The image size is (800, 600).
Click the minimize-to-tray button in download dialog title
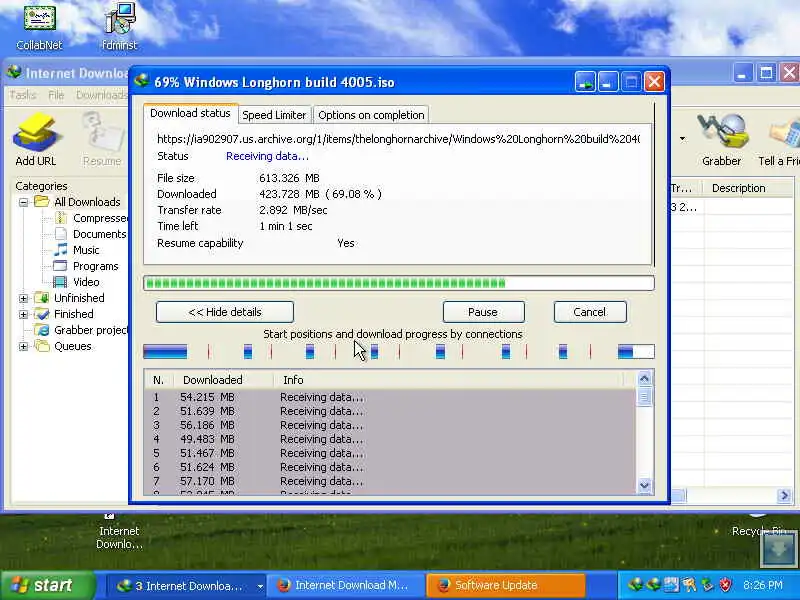pyautogui.click(x=585, y=82)
